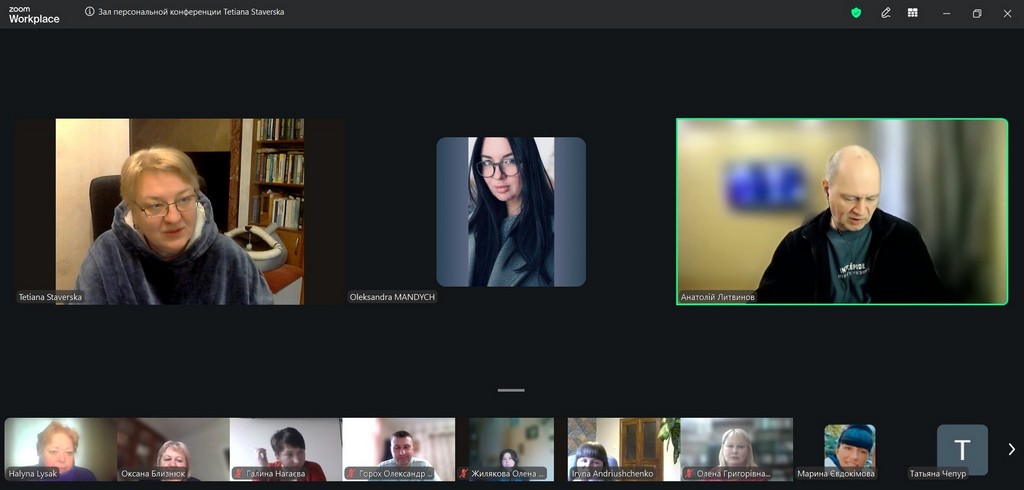
Task: Click Iryna Andriushchenko's thumbnail
Action: tap(623, 448)
